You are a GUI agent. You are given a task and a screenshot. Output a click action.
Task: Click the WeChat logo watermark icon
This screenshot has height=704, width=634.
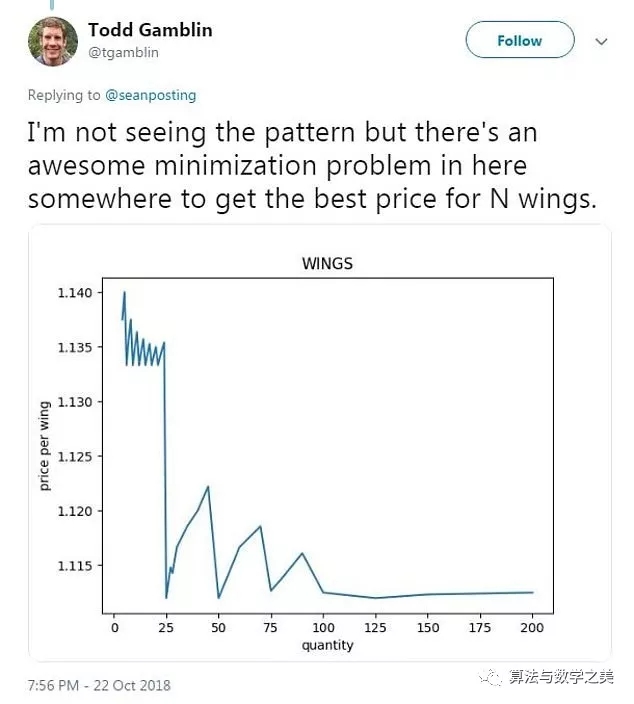[x=490, y=677]
